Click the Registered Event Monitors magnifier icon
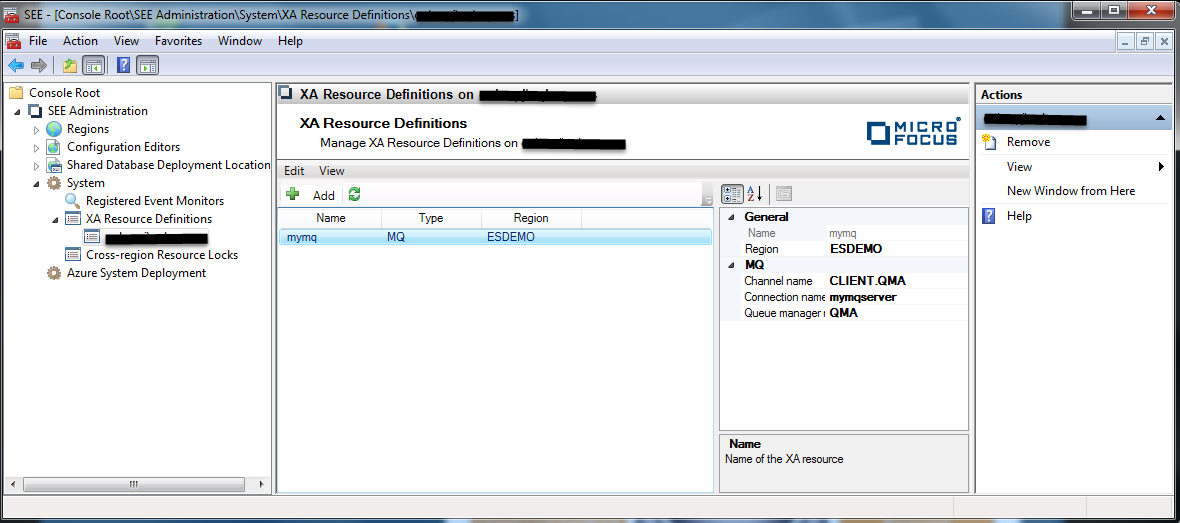1180x523 pixels. click(x=73, y=201)
